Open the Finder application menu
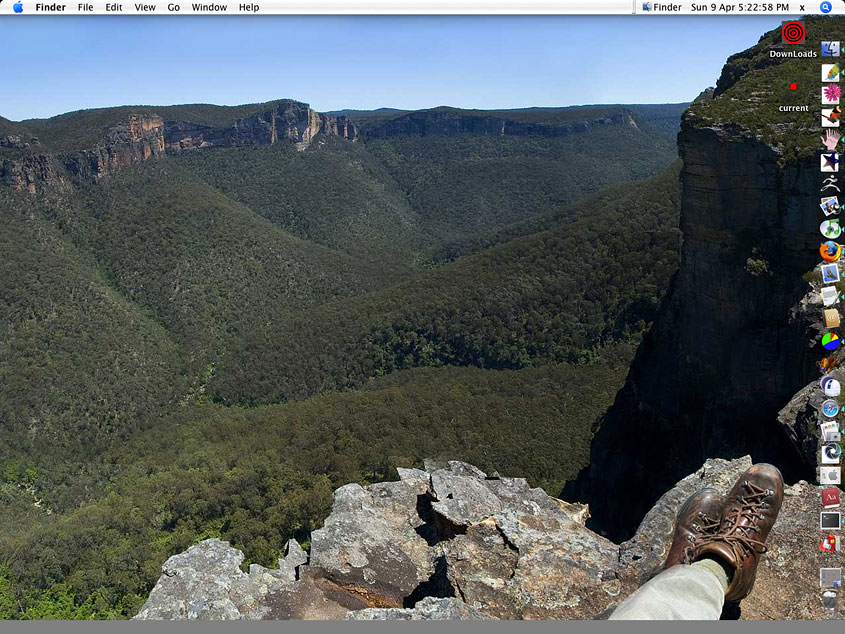Image resolution: width=845 pixels, height=634 pixels. pos(50,7)
